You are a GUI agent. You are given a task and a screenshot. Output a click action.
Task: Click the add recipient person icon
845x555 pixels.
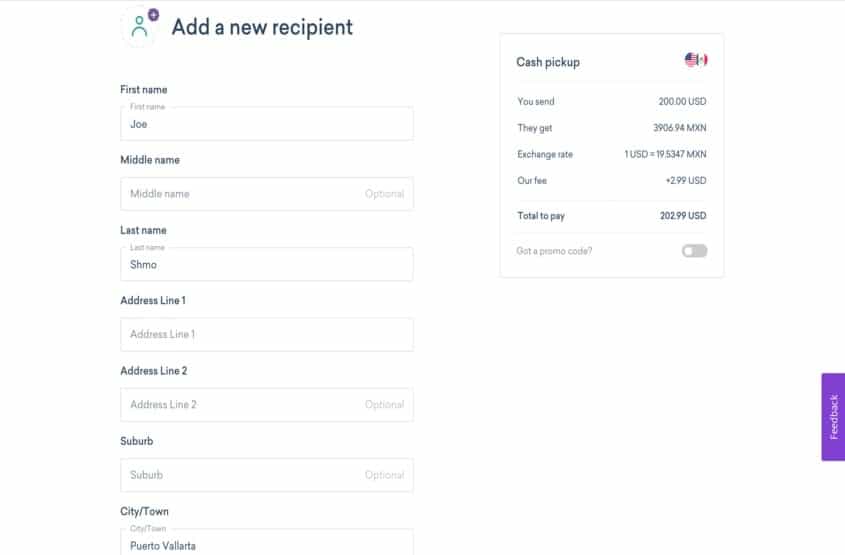pyautogui.click(x=141, y=25)
